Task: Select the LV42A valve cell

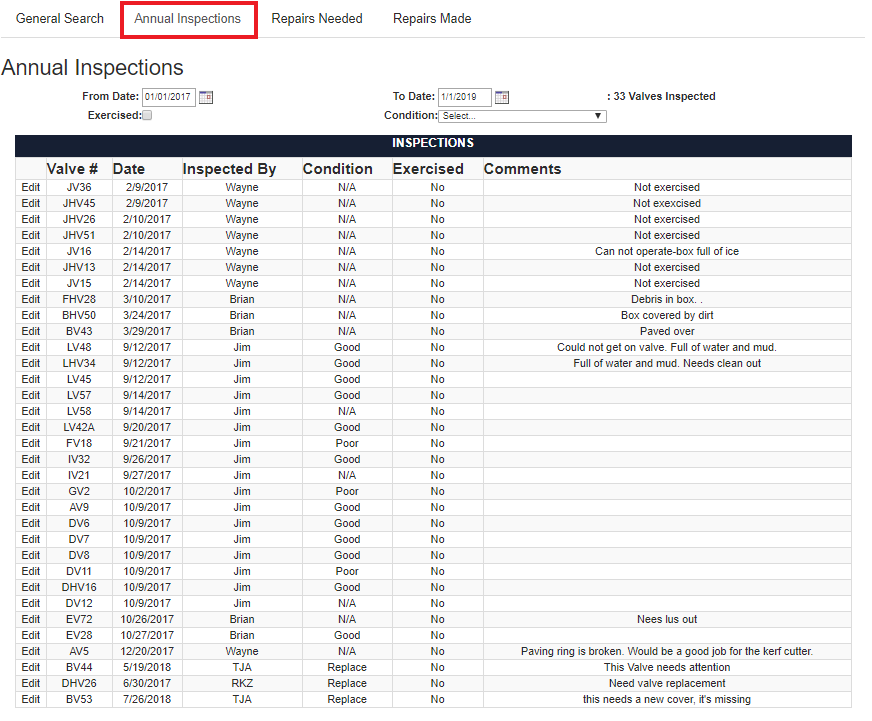Action: (79, 427)
